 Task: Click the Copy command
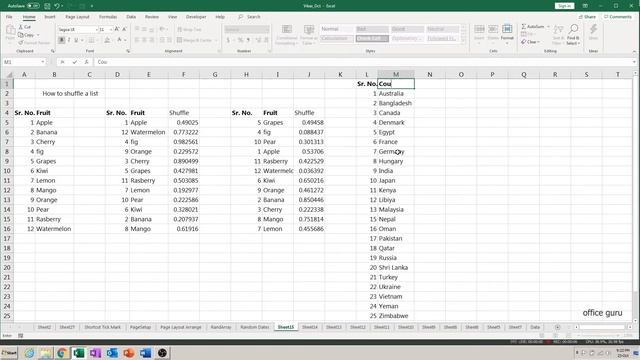pos(27,35)
